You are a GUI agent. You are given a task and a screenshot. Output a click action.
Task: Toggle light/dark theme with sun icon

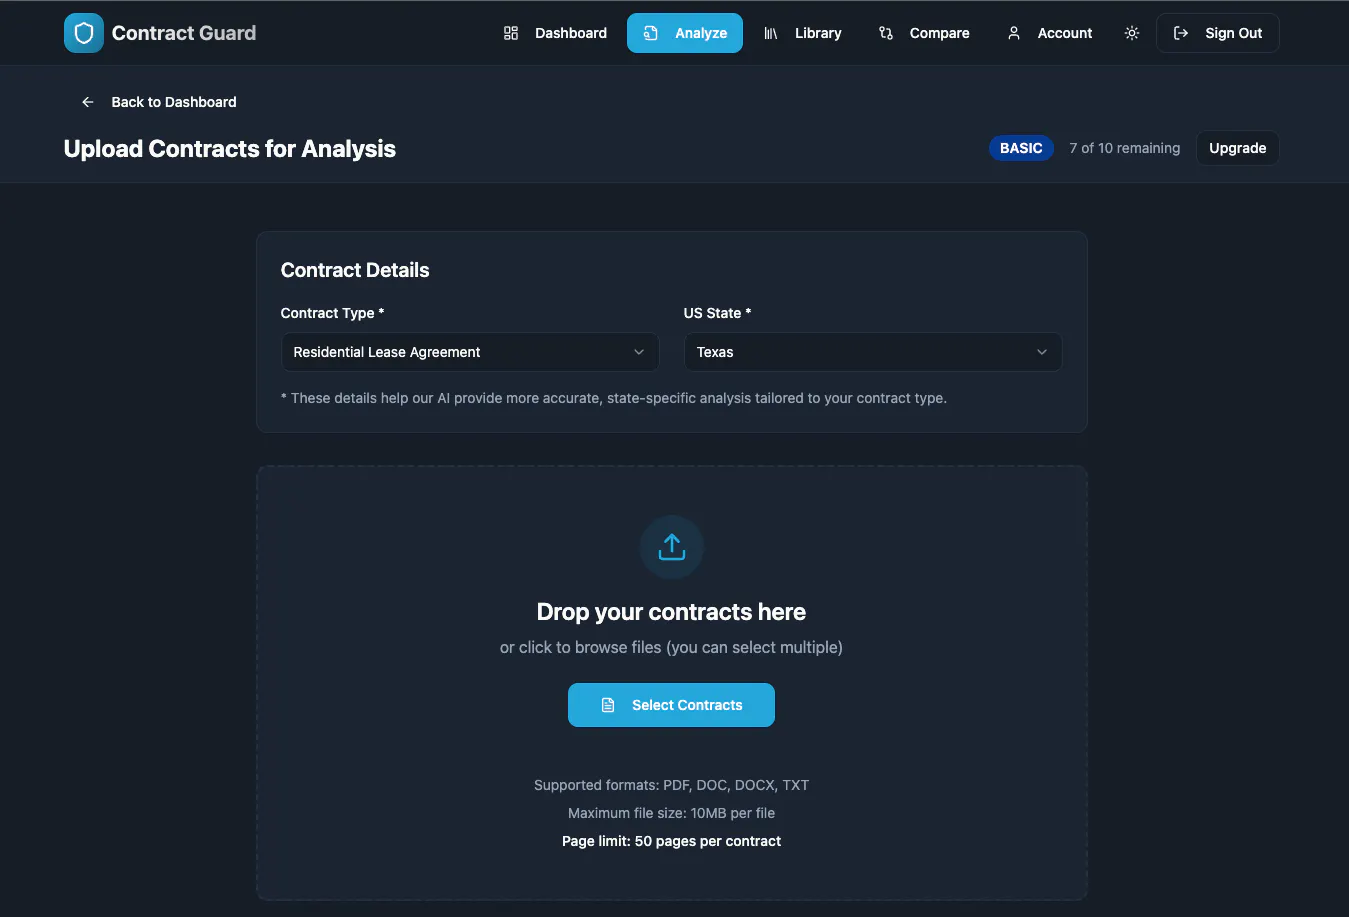point(1132,33)
